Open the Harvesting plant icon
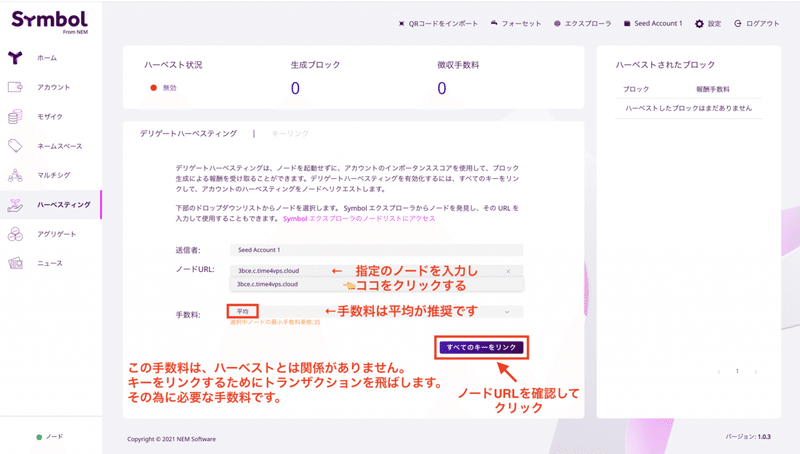The height and width of the screenshot is (454, 800). click(15, 205)
